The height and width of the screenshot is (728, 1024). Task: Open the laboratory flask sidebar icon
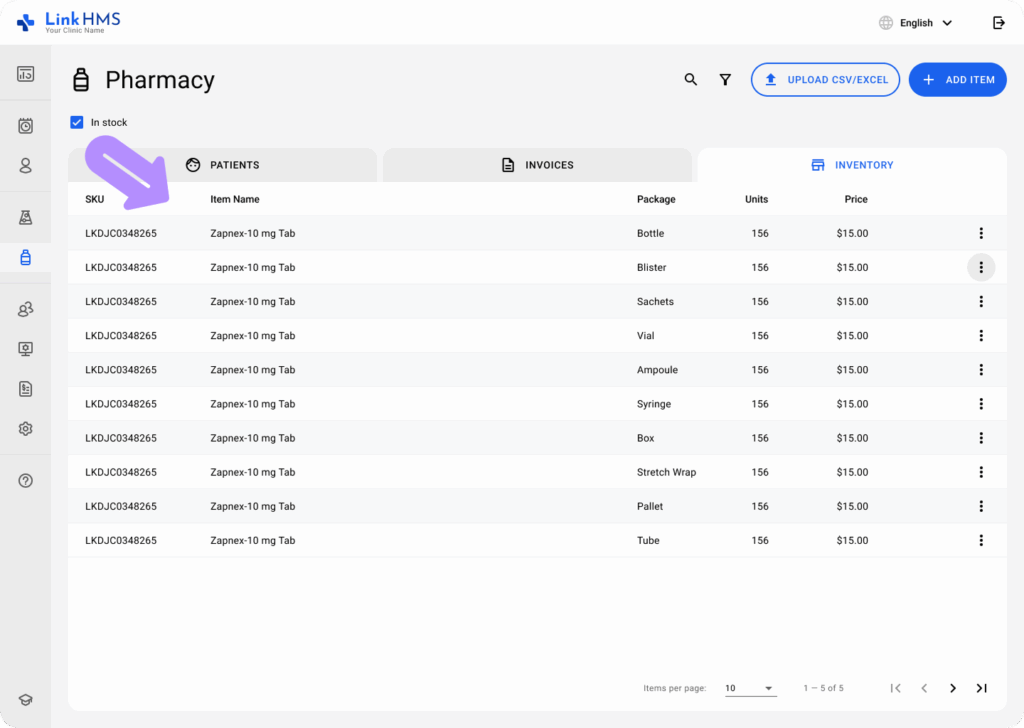[x=25, y=217]
